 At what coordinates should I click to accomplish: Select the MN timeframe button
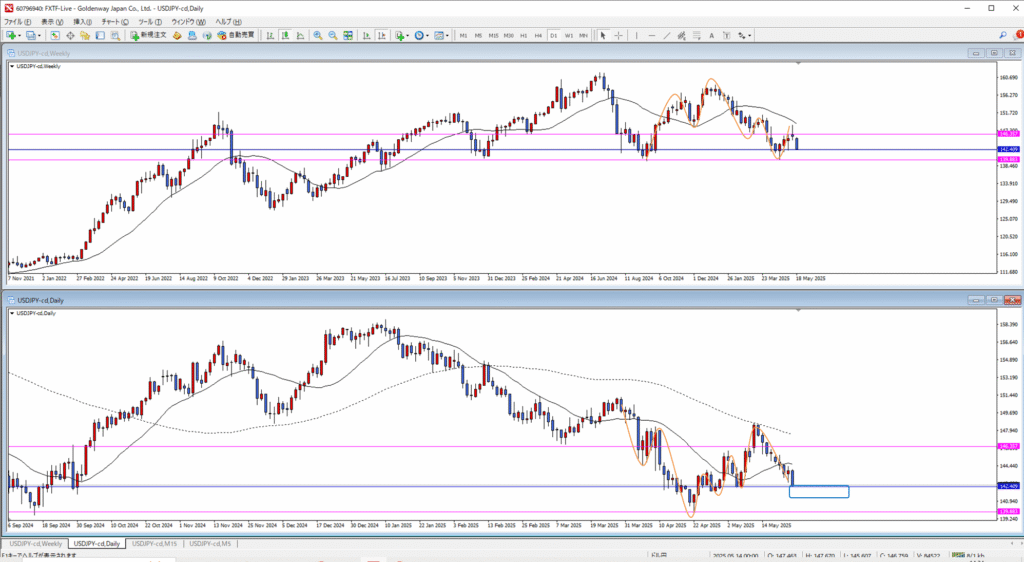583,35
